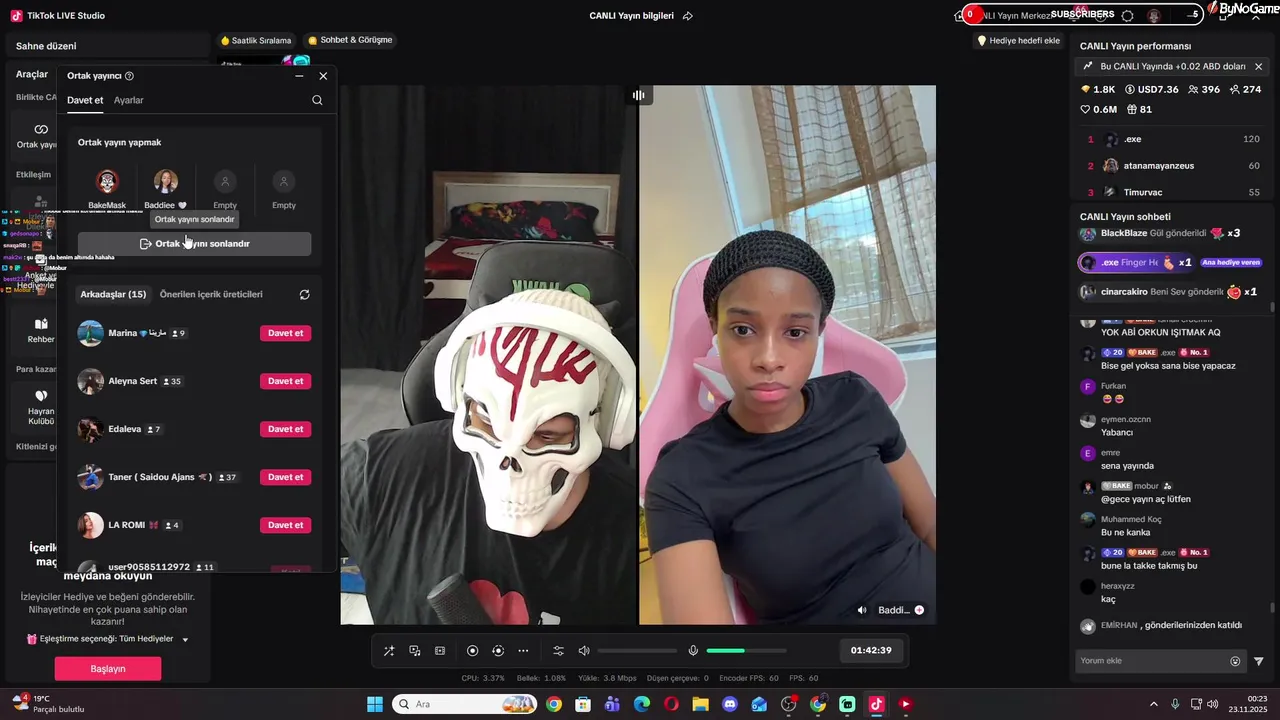Invite Taner ( Saidou Ajans ) with Davet et

(285, 477)
